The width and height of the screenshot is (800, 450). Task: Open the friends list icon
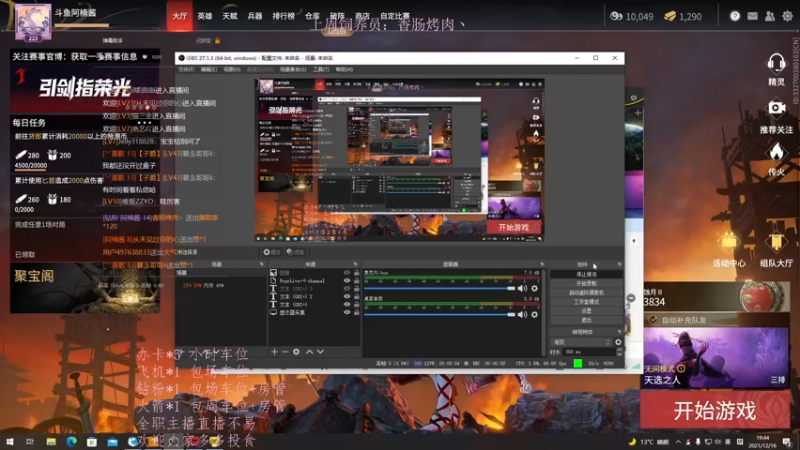pyautogui.click(x=770, y=16)
